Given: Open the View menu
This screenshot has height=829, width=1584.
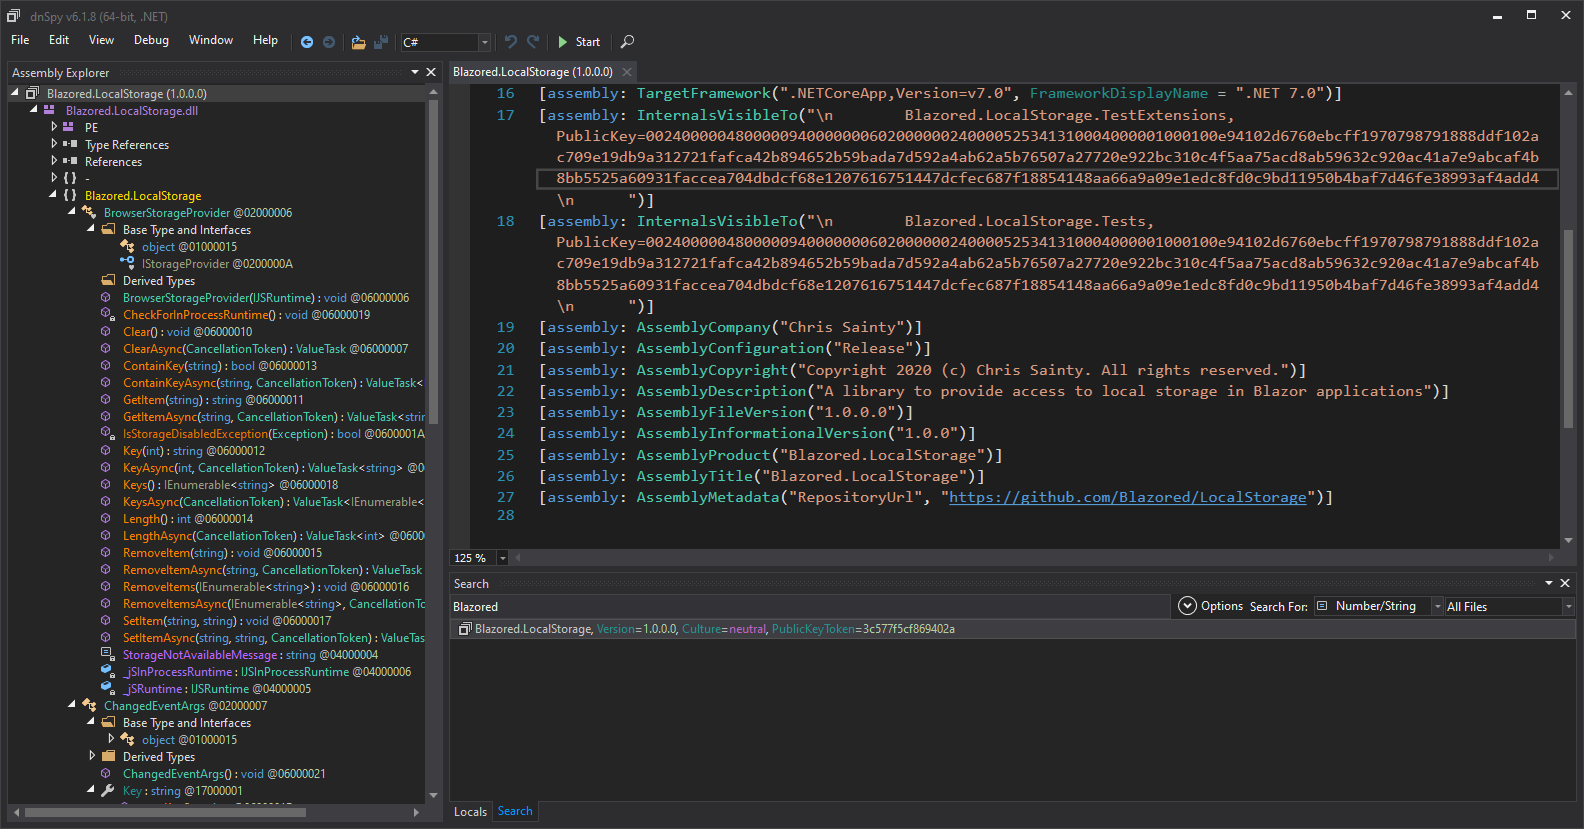Looking at the screenshot, I should click(101, 40).
